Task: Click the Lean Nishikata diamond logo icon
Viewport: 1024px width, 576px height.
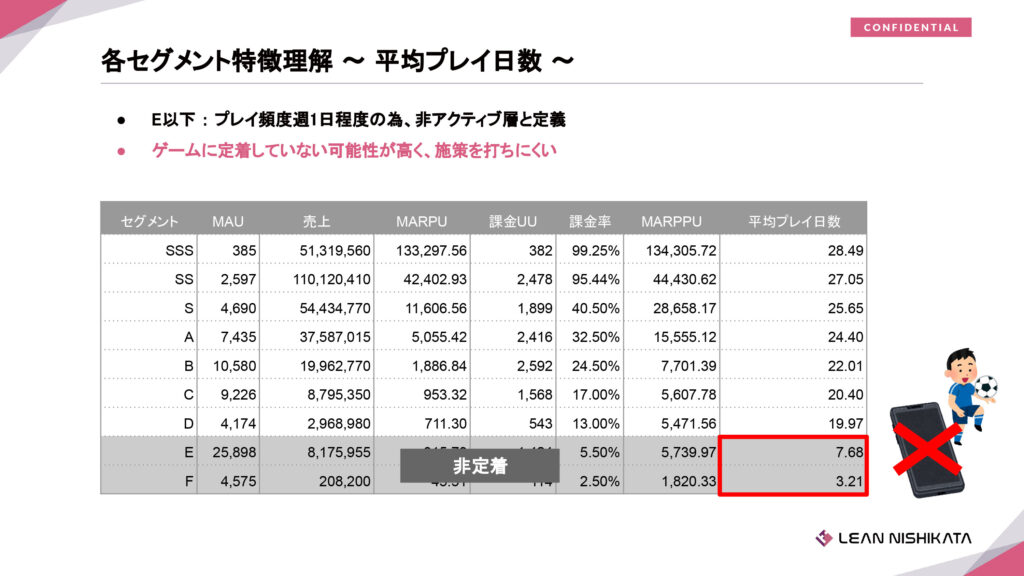Action: point(824,538)
